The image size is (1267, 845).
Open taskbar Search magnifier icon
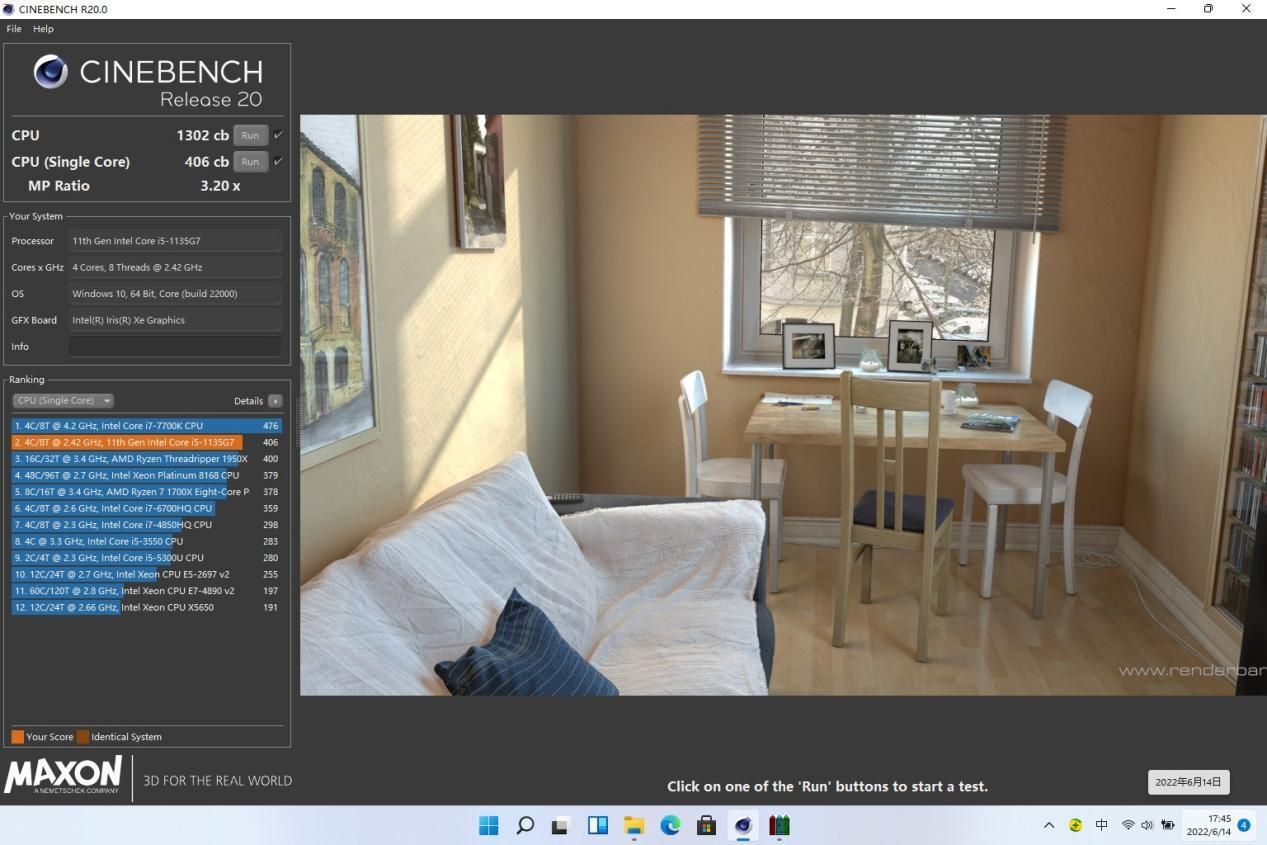[x=524, y=825]
